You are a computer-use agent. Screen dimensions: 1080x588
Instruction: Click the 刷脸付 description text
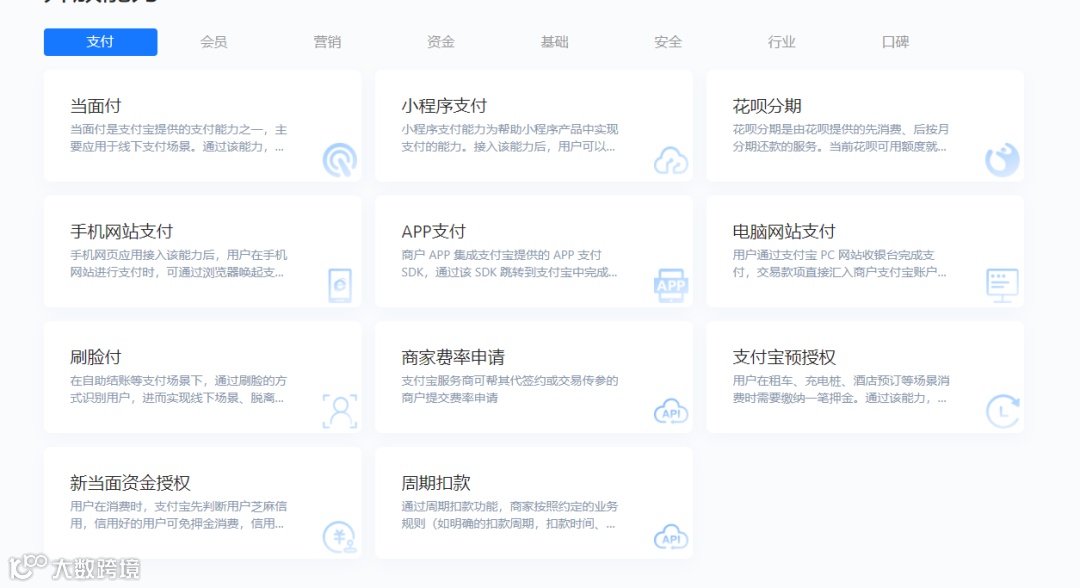point(178,390)
